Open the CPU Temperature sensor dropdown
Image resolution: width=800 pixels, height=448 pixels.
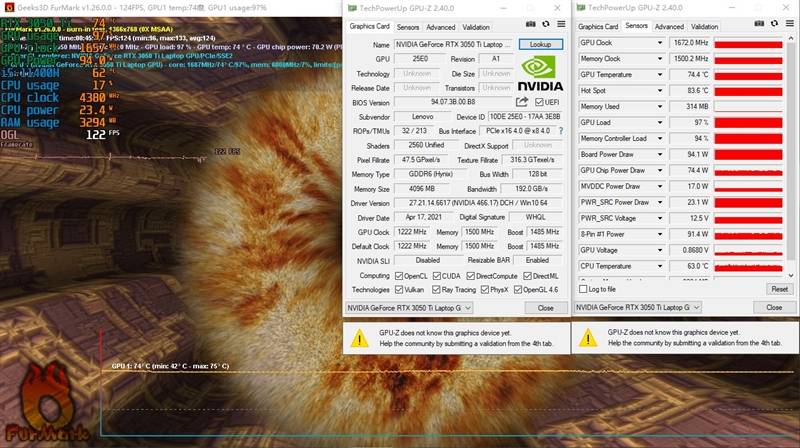click(x=660, y=266)
